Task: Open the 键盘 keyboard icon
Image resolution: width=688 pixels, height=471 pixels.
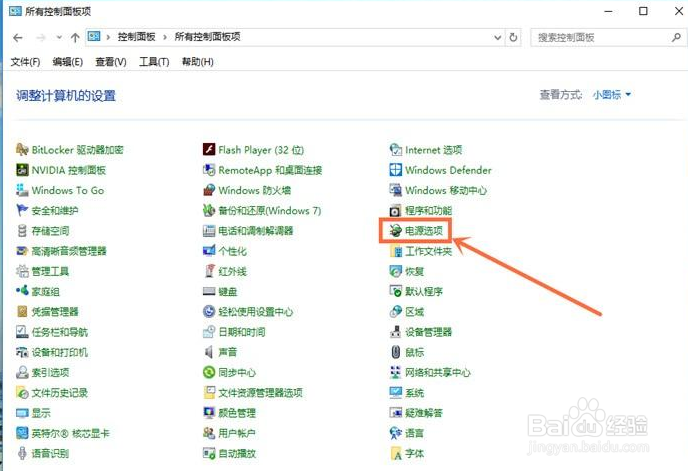Action: (x=209, y=291)
